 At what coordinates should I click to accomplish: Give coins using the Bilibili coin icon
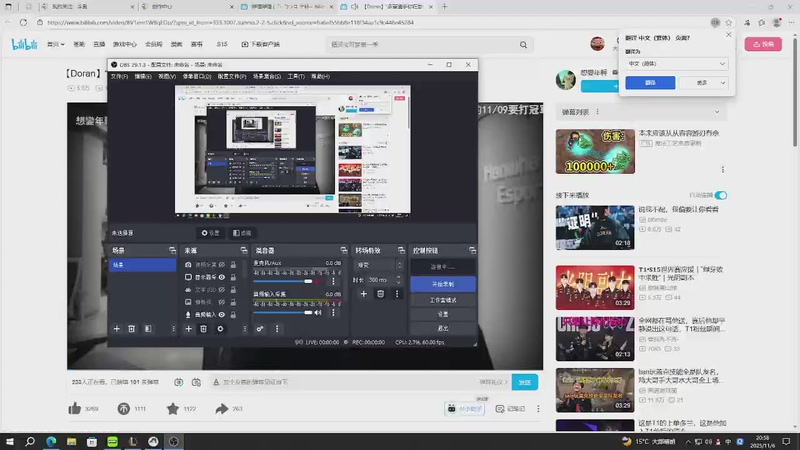pyautogui.click(x=123, y=409)
